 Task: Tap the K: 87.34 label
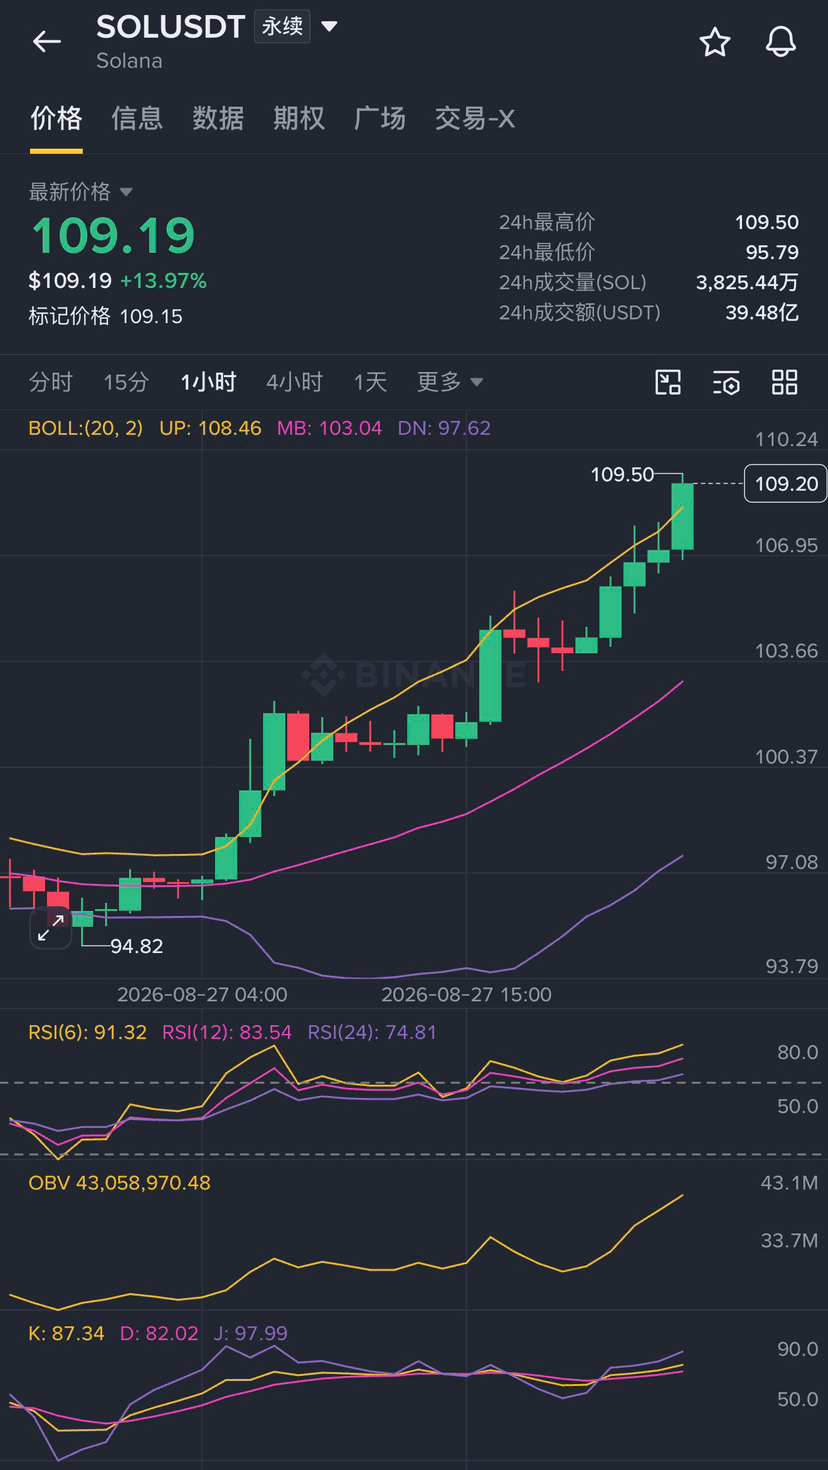pyautogui.click(x=67, y=1333)
